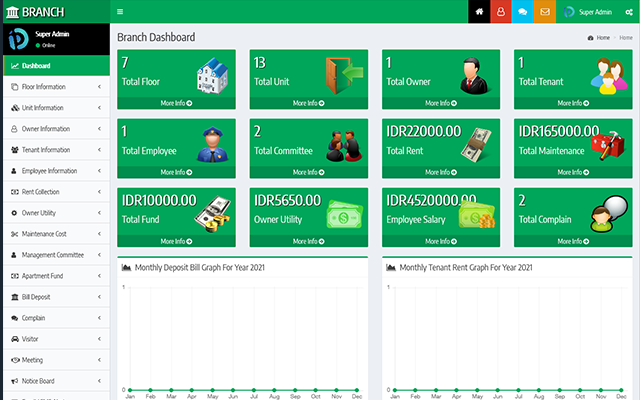This screenshot has height=400, width=640.
Task: Click the toolbox icon on Total Maintenance card
Action: 608,145
